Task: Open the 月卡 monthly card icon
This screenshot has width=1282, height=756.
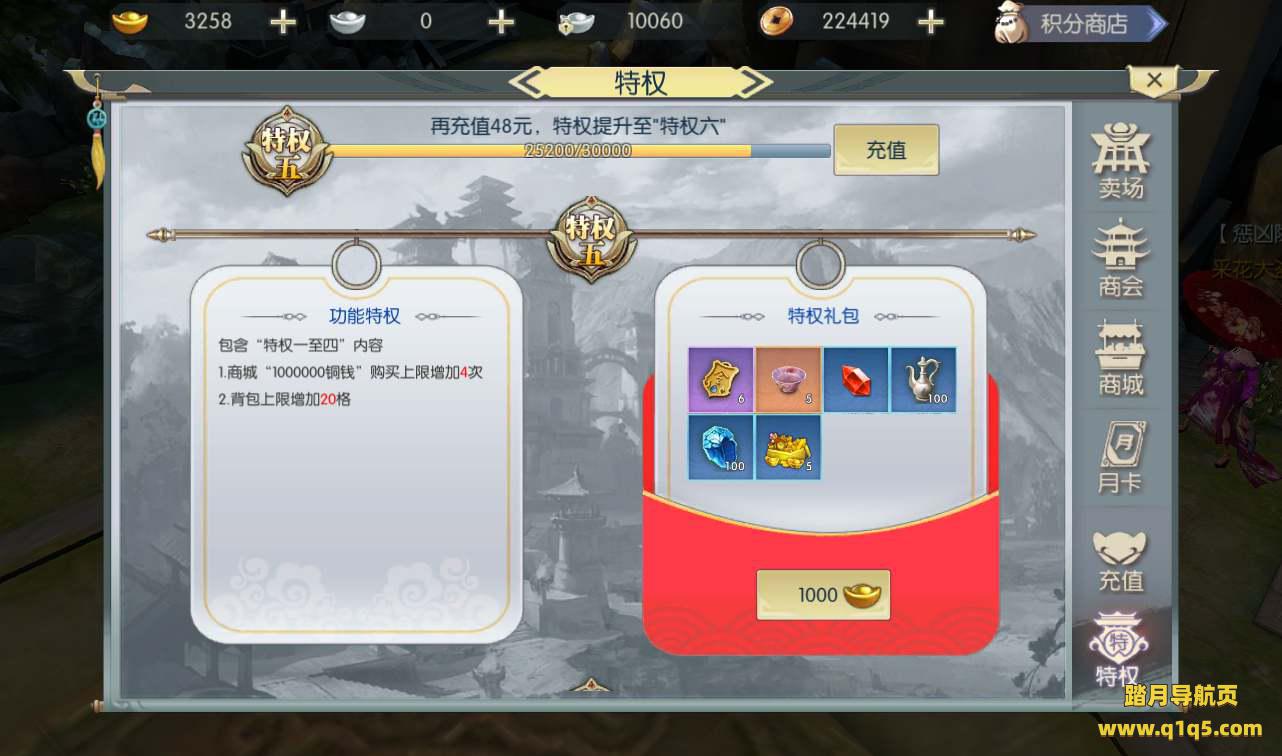Action: [1121, 456]
